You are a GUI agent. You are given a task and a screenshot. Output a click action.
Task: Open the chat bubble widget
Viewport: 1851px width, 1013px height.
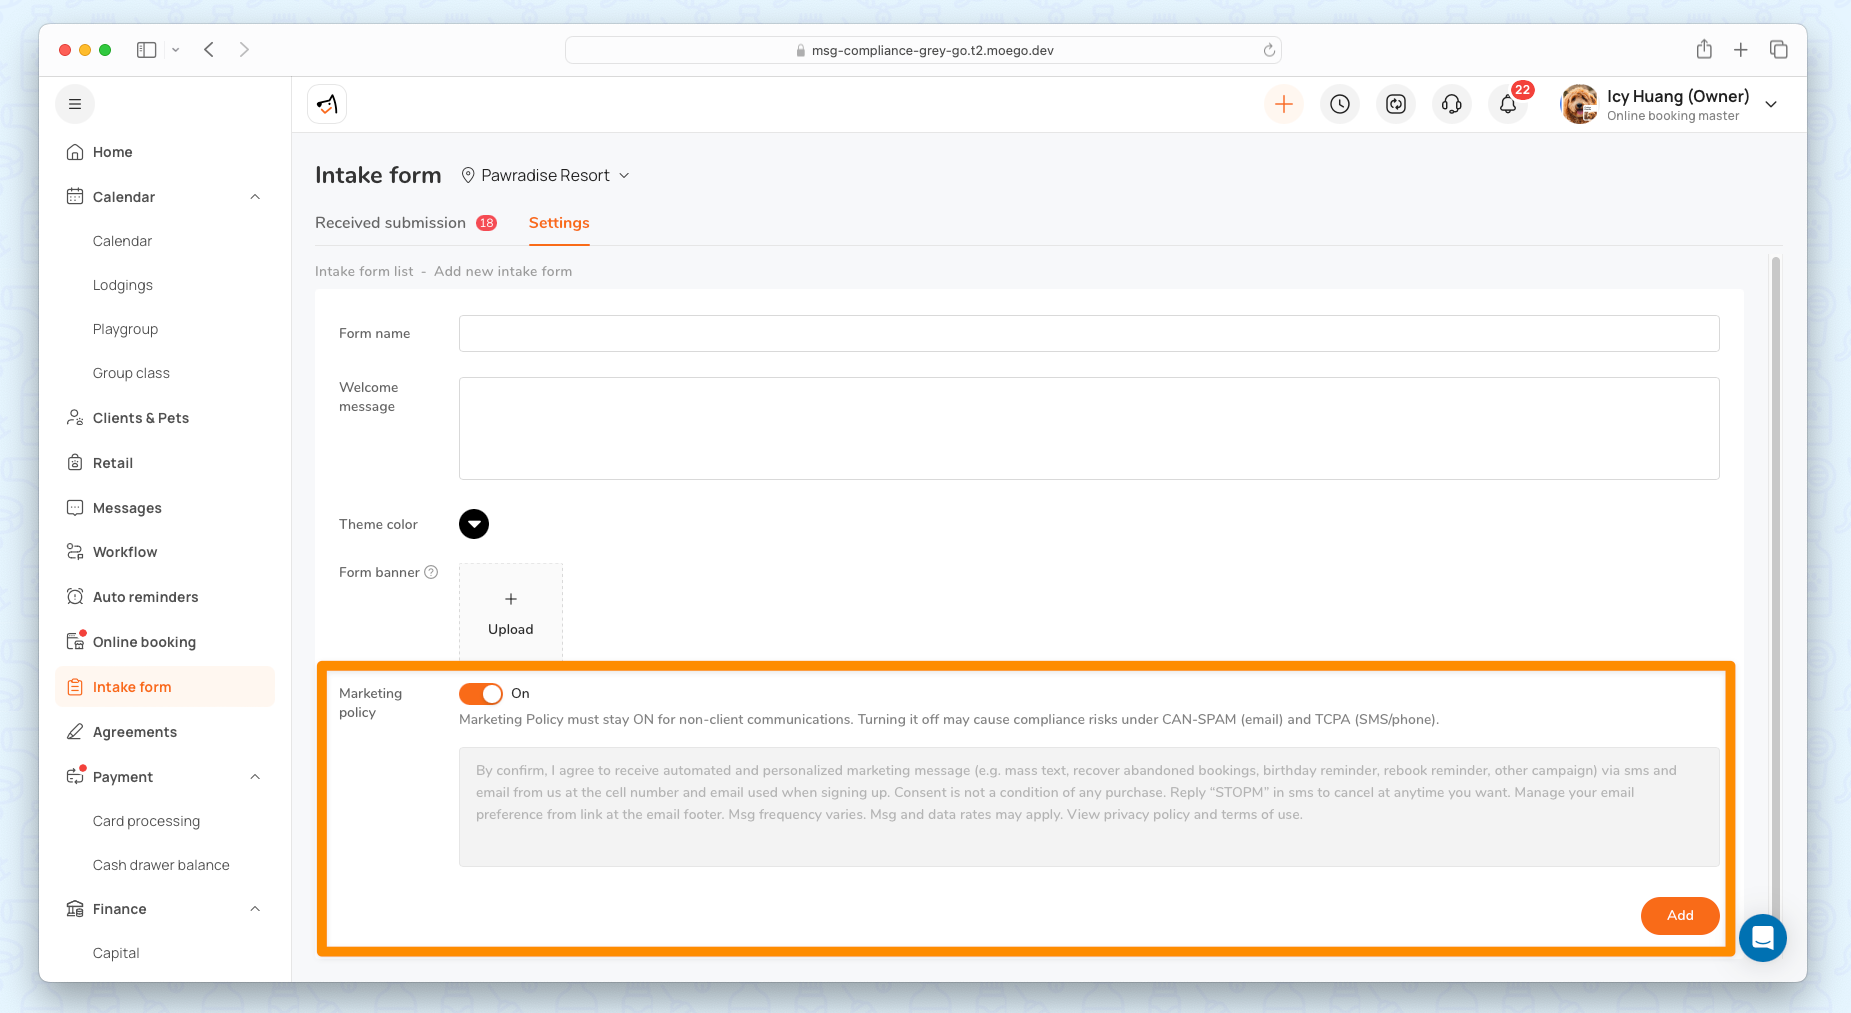click(1762, 938)
